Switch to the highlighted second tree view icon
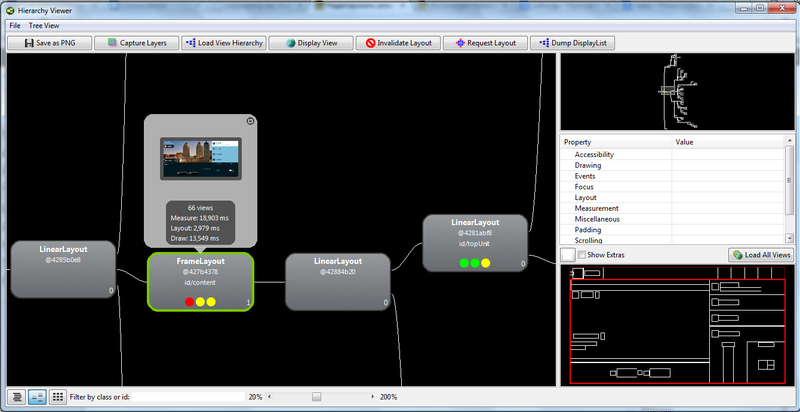Image resolution: width=800 pixels, height=412 pixels. tap(37, 397)
